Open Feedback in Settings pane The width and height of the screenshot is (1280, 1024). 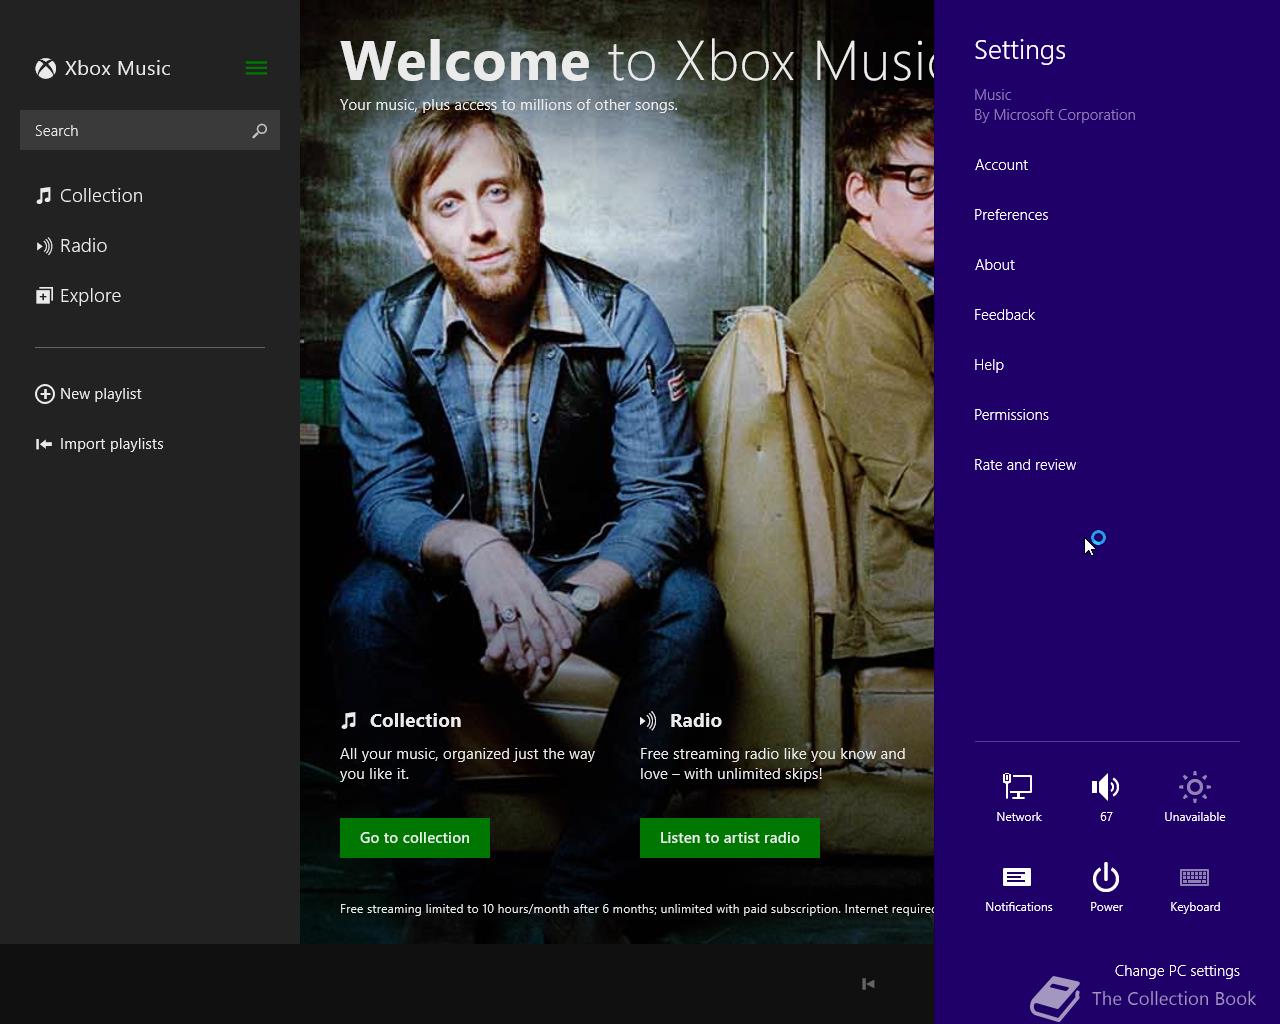click(x=1004, y=315)
